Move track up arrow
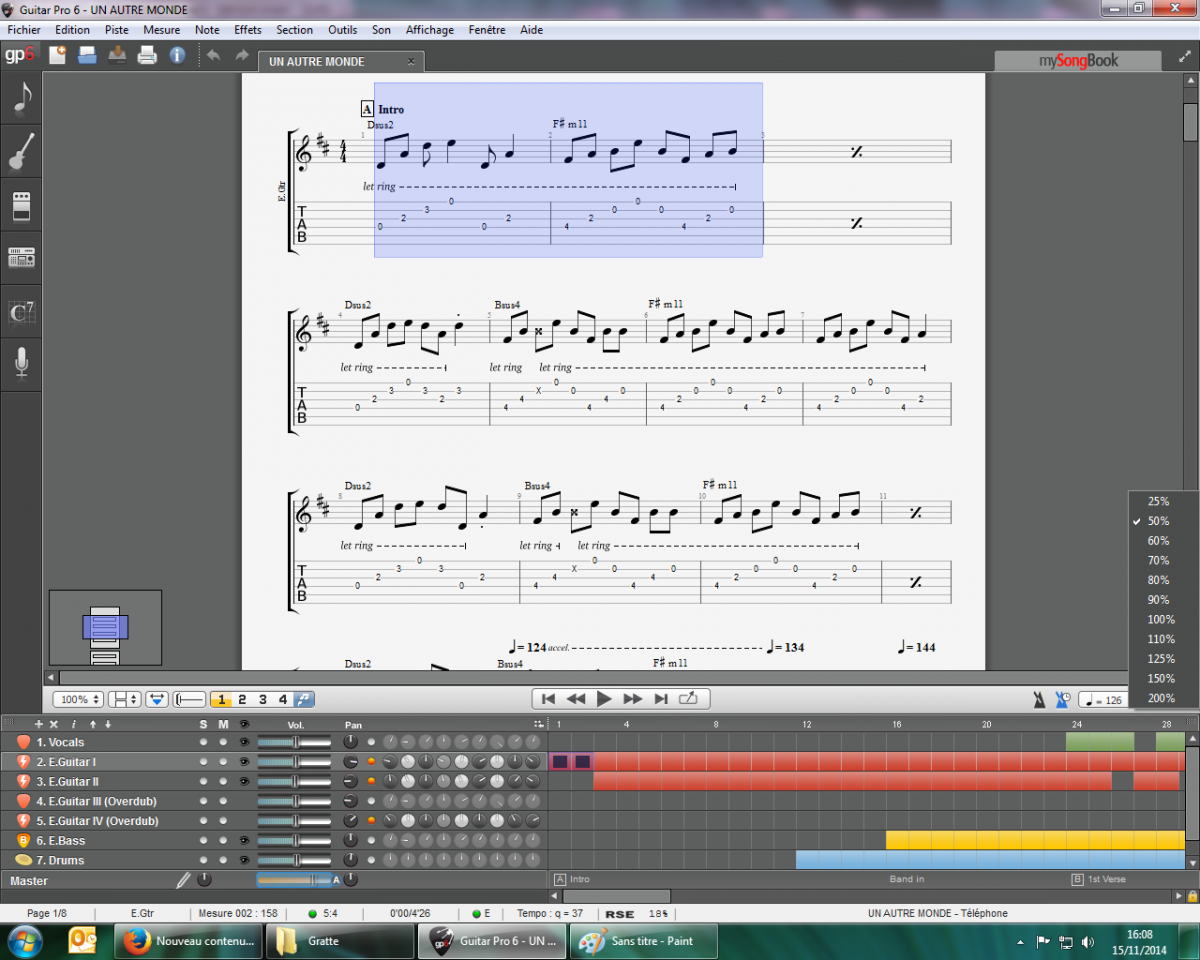 tap(92, 724)
